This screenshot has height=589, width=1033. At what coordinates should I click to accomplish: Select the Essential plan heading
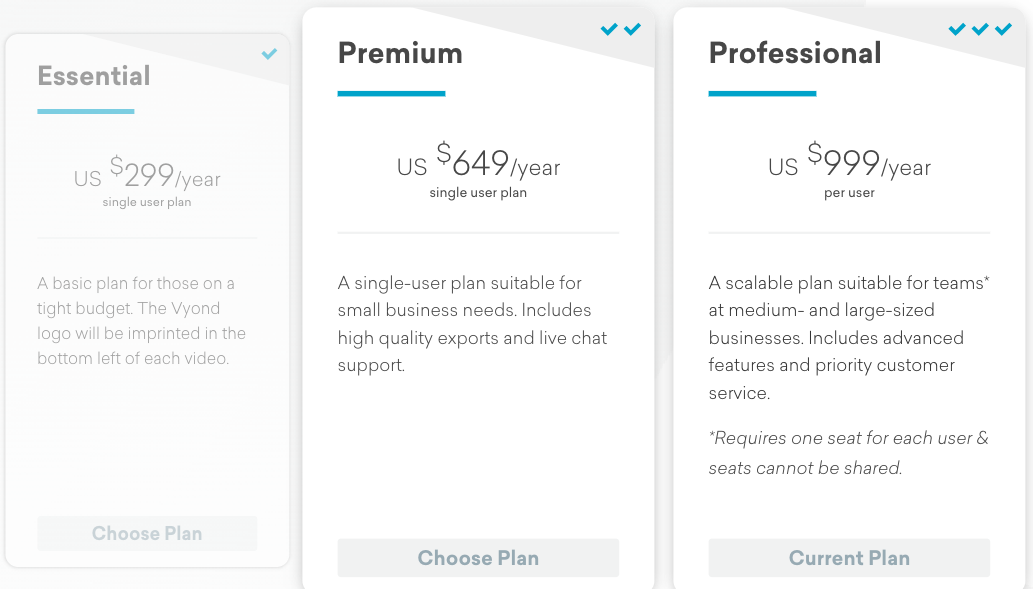click(94, 76)
